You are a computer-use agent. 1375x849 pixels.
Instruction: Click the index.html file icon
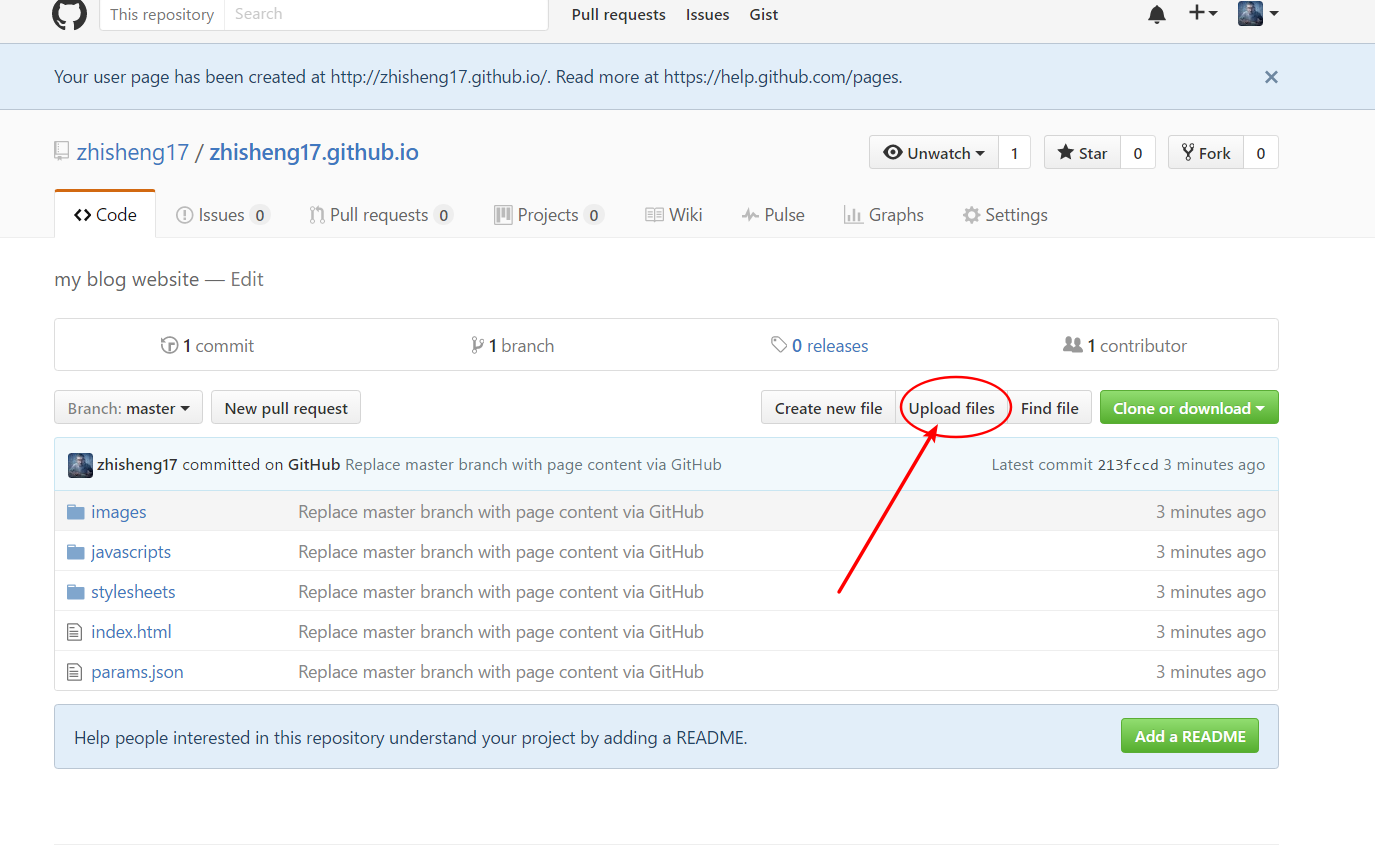pyautogui.click(x=74, y=632)
